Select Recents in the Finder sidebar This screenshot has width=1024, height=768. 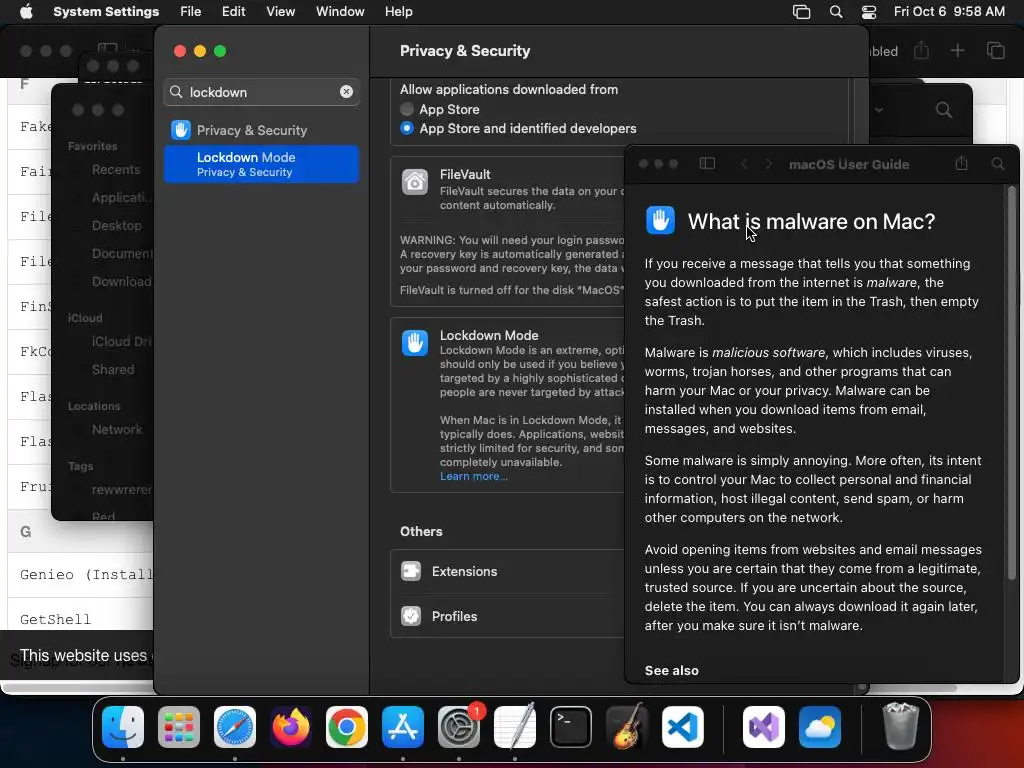pyautogui.click(x=116, y=170)
